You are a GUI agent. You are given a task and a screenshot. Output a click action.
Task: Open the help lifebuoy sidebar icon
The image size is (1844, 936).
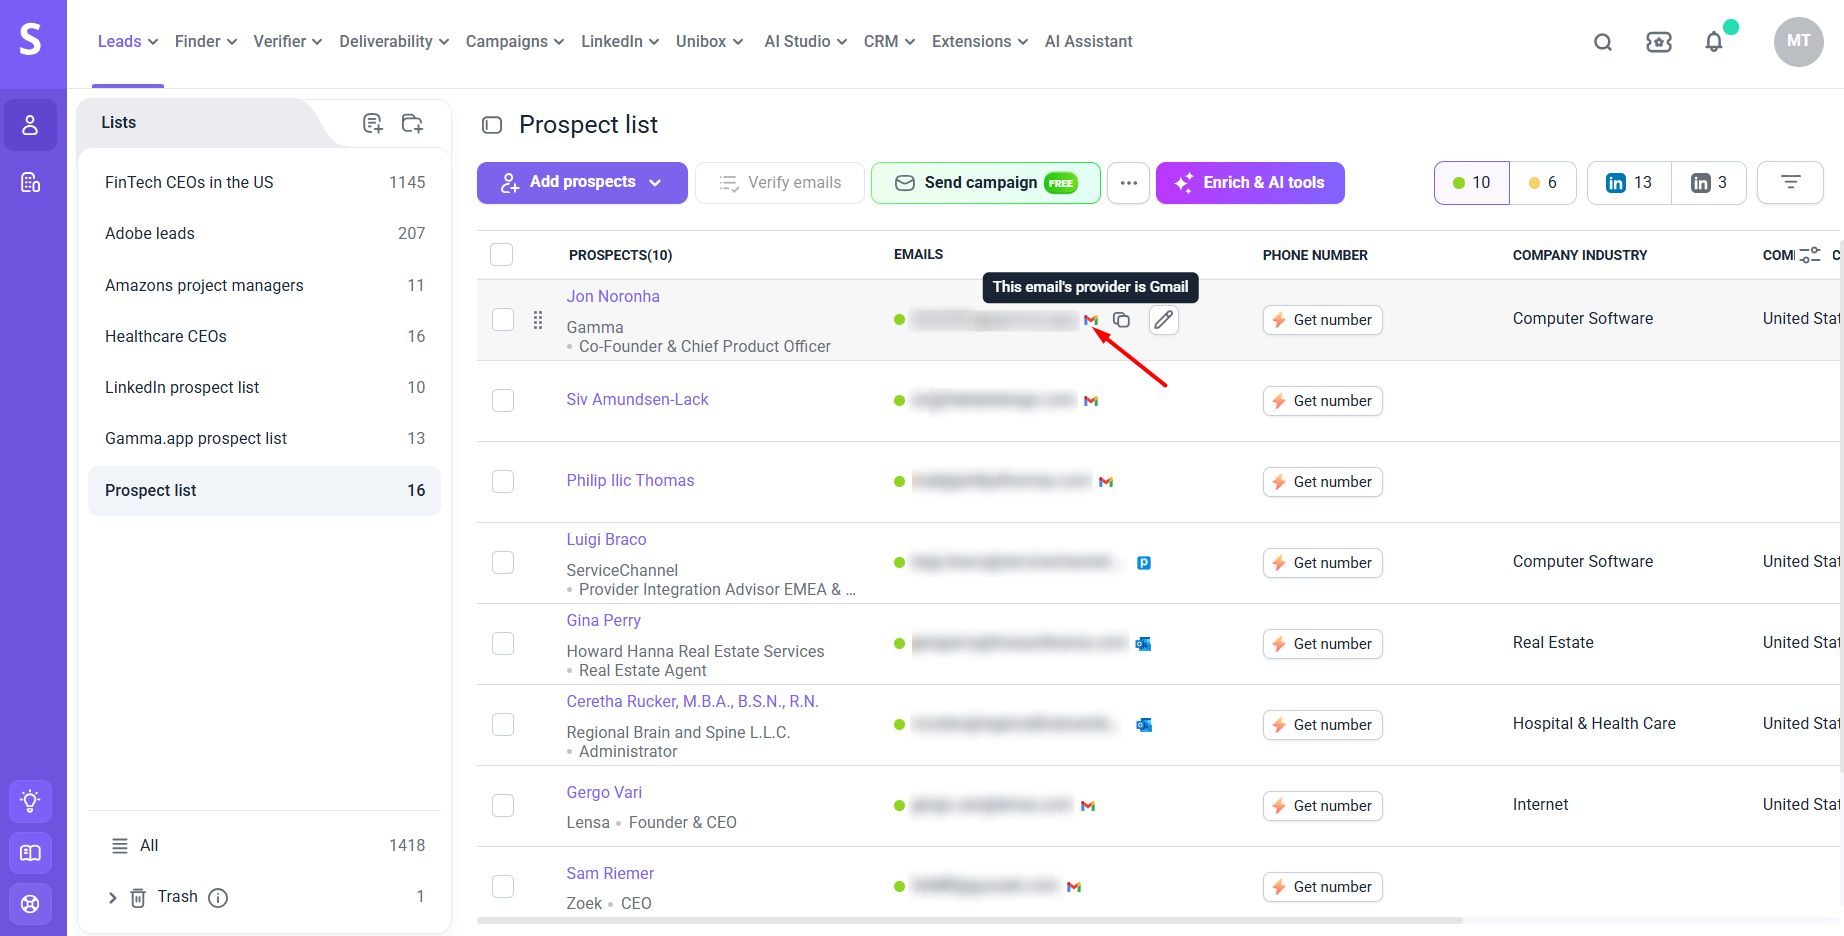(30, 904)
